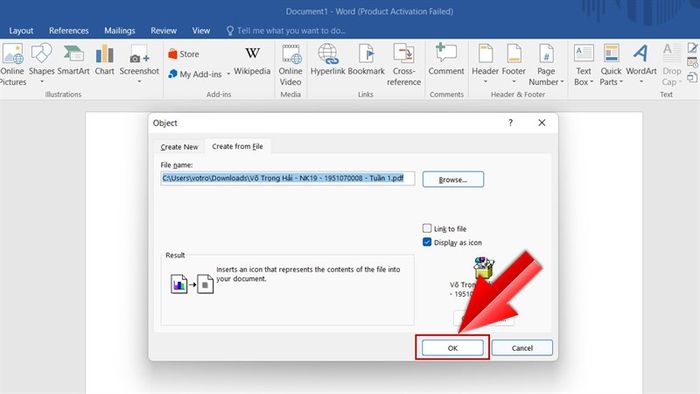
Task: Switch to the Review ribbon tab
Action: coord(163,31)
